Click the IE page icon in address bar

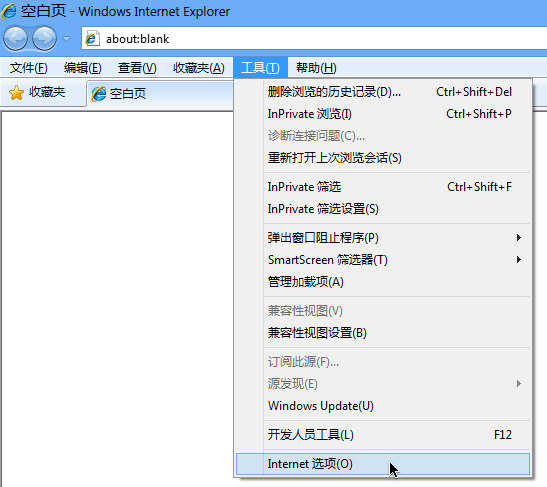pyautogui.click(x=92, y=38)
